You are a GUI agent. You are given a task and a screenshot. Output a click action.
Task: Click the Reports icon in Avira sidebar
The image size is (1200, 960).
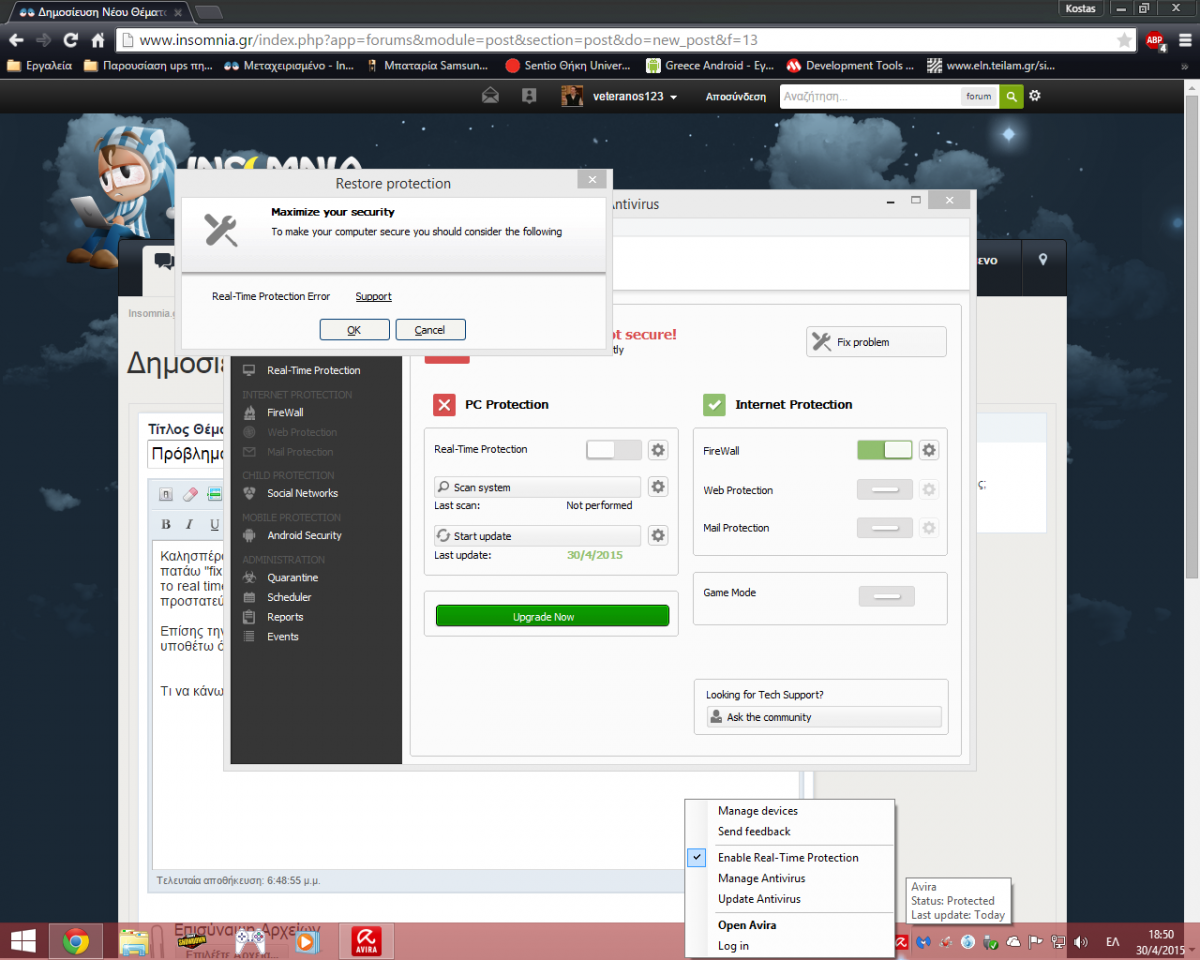(249, 617)
